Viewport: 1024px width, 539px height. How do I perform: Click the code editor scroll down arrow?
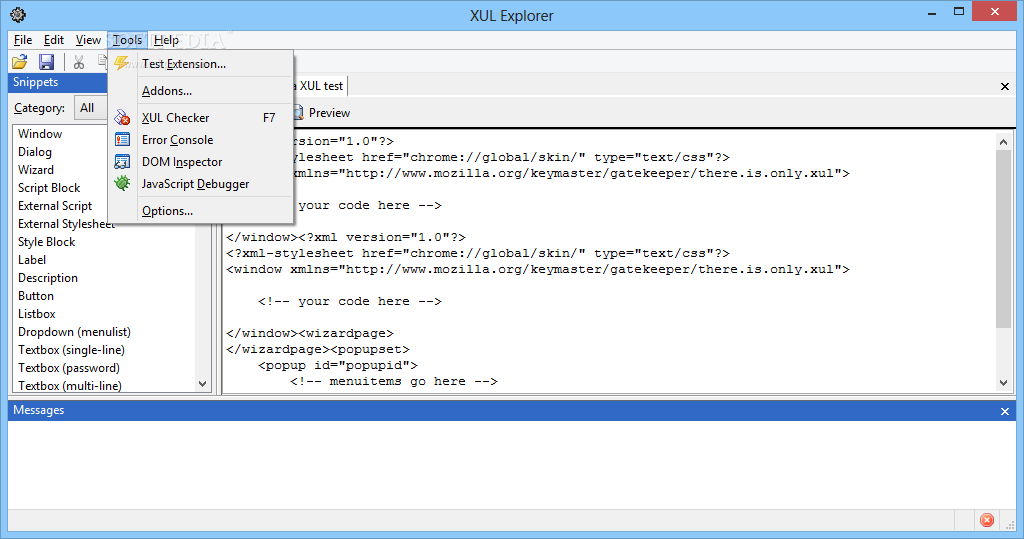tap(1004, 384)
